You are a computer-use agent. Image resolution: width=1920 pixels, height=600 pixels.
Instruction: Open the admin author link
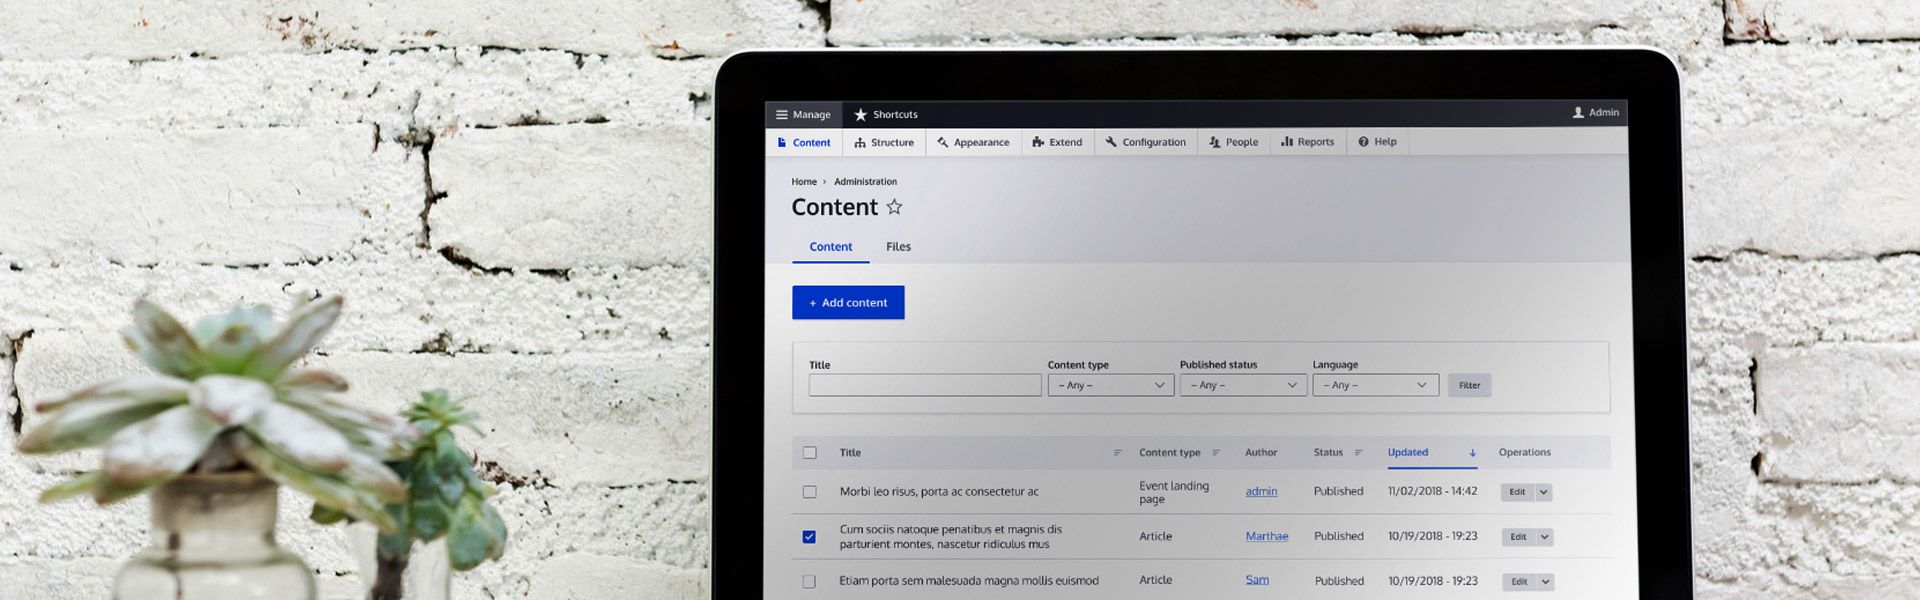(1261, 492)
